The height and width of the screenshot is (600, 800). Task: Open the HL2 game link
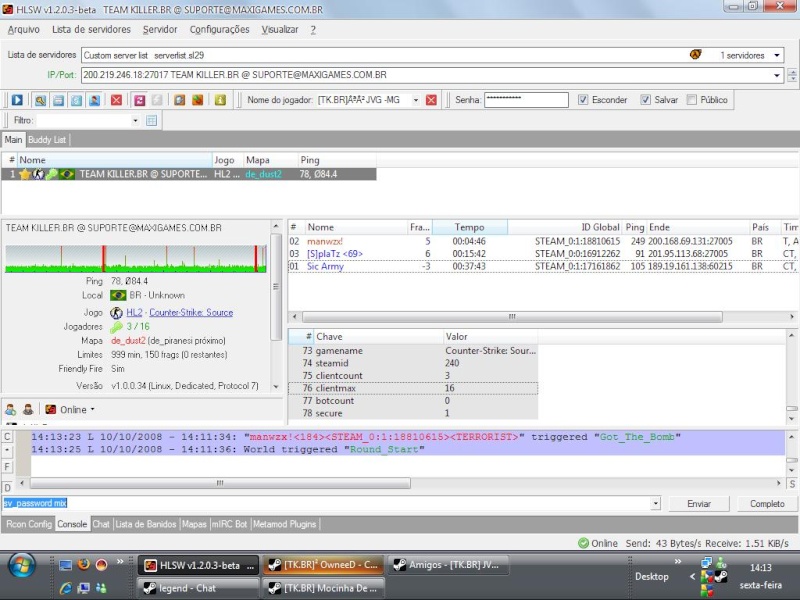[134, 312]
